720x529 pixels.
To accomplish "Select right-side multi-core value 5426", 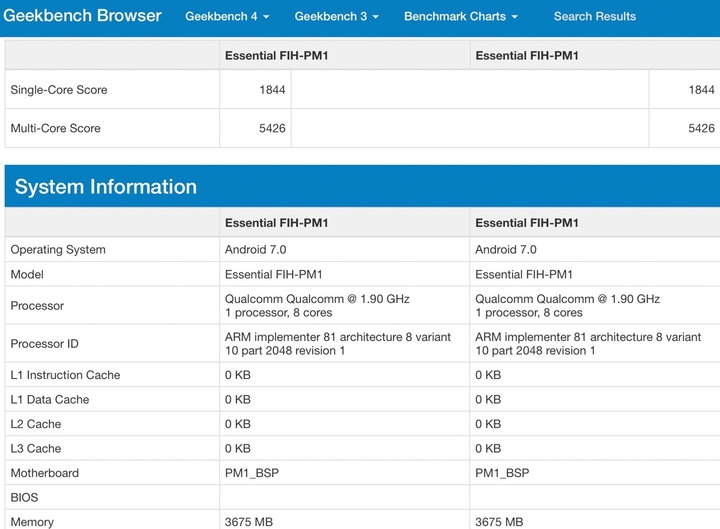I will pyautogui.click(x=702, y=128).
